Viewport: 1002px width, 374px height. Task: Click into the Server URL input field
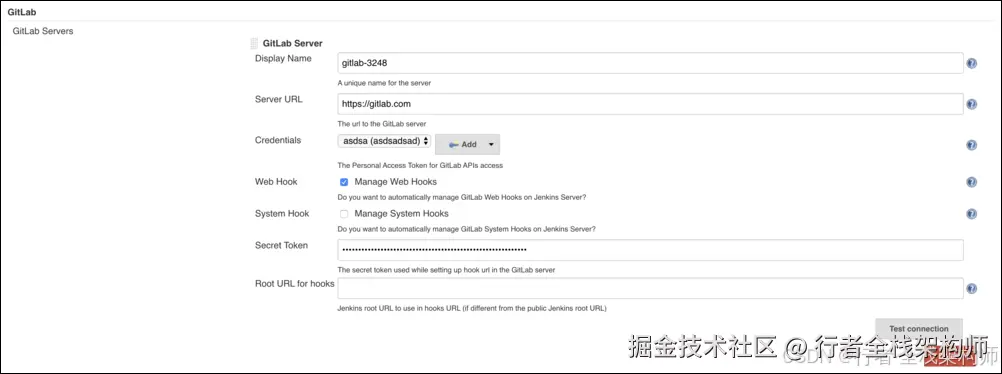coord(650,104)
